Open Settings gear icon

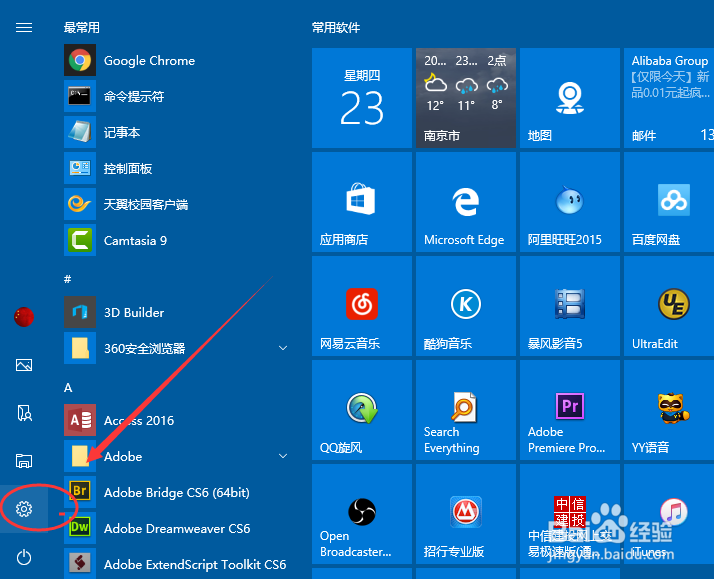[24, 508]
